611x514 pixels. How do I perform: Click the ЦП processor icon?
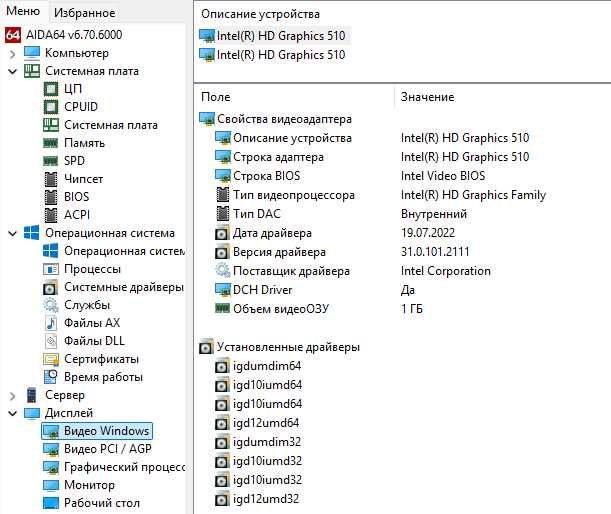(x=51, y=89)
